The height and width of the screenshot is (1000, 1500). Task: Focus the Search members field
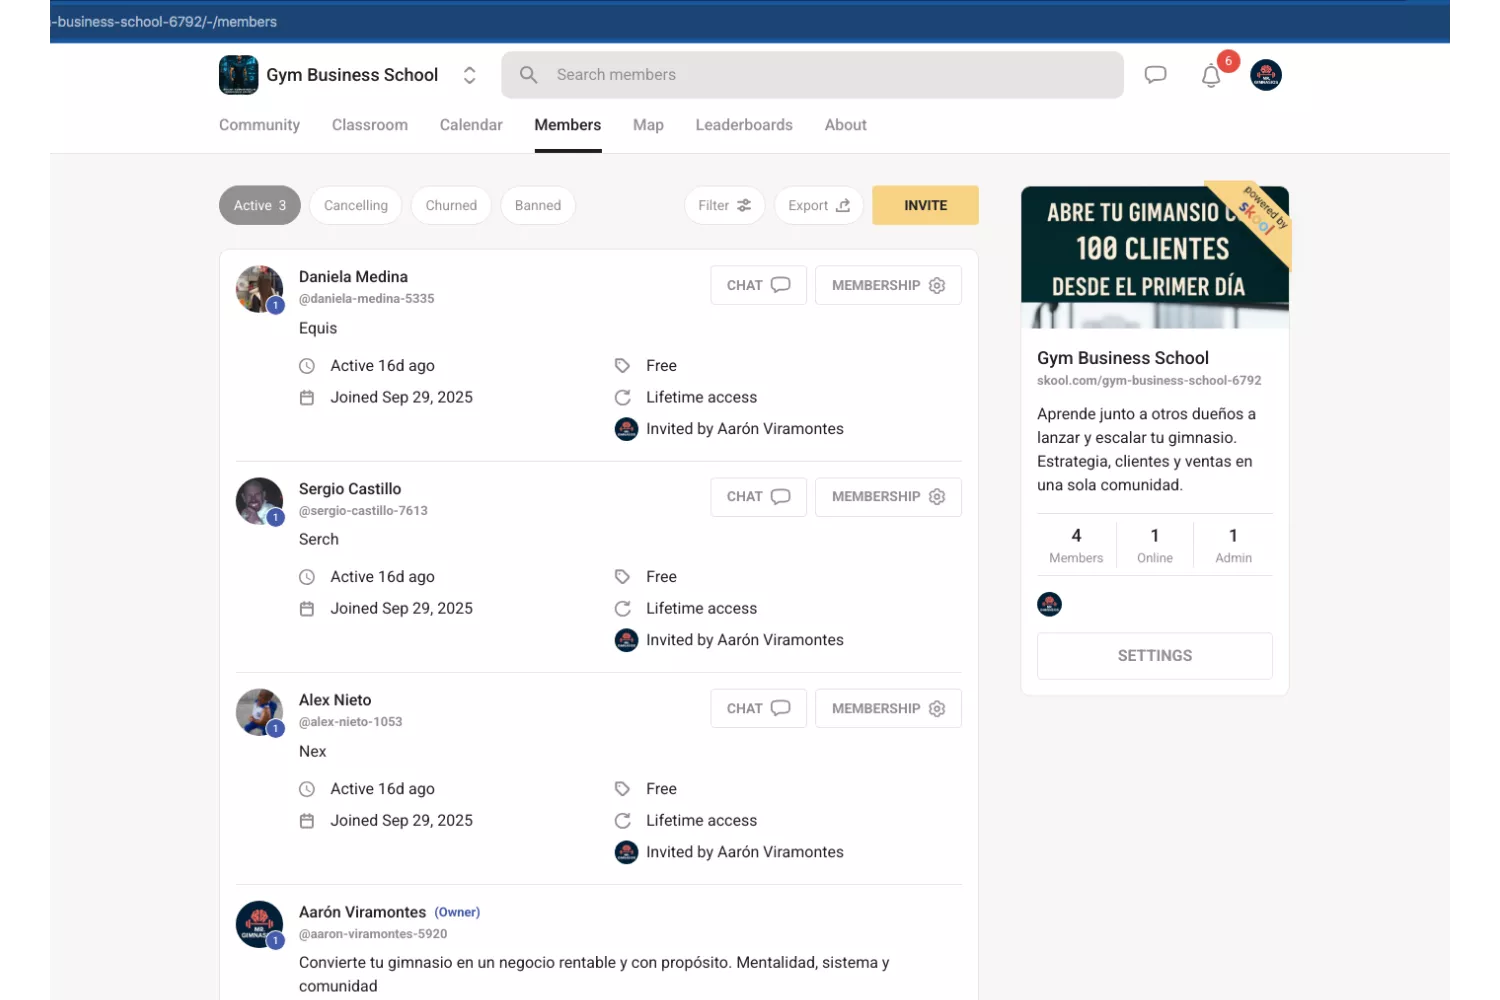(812, 75)
